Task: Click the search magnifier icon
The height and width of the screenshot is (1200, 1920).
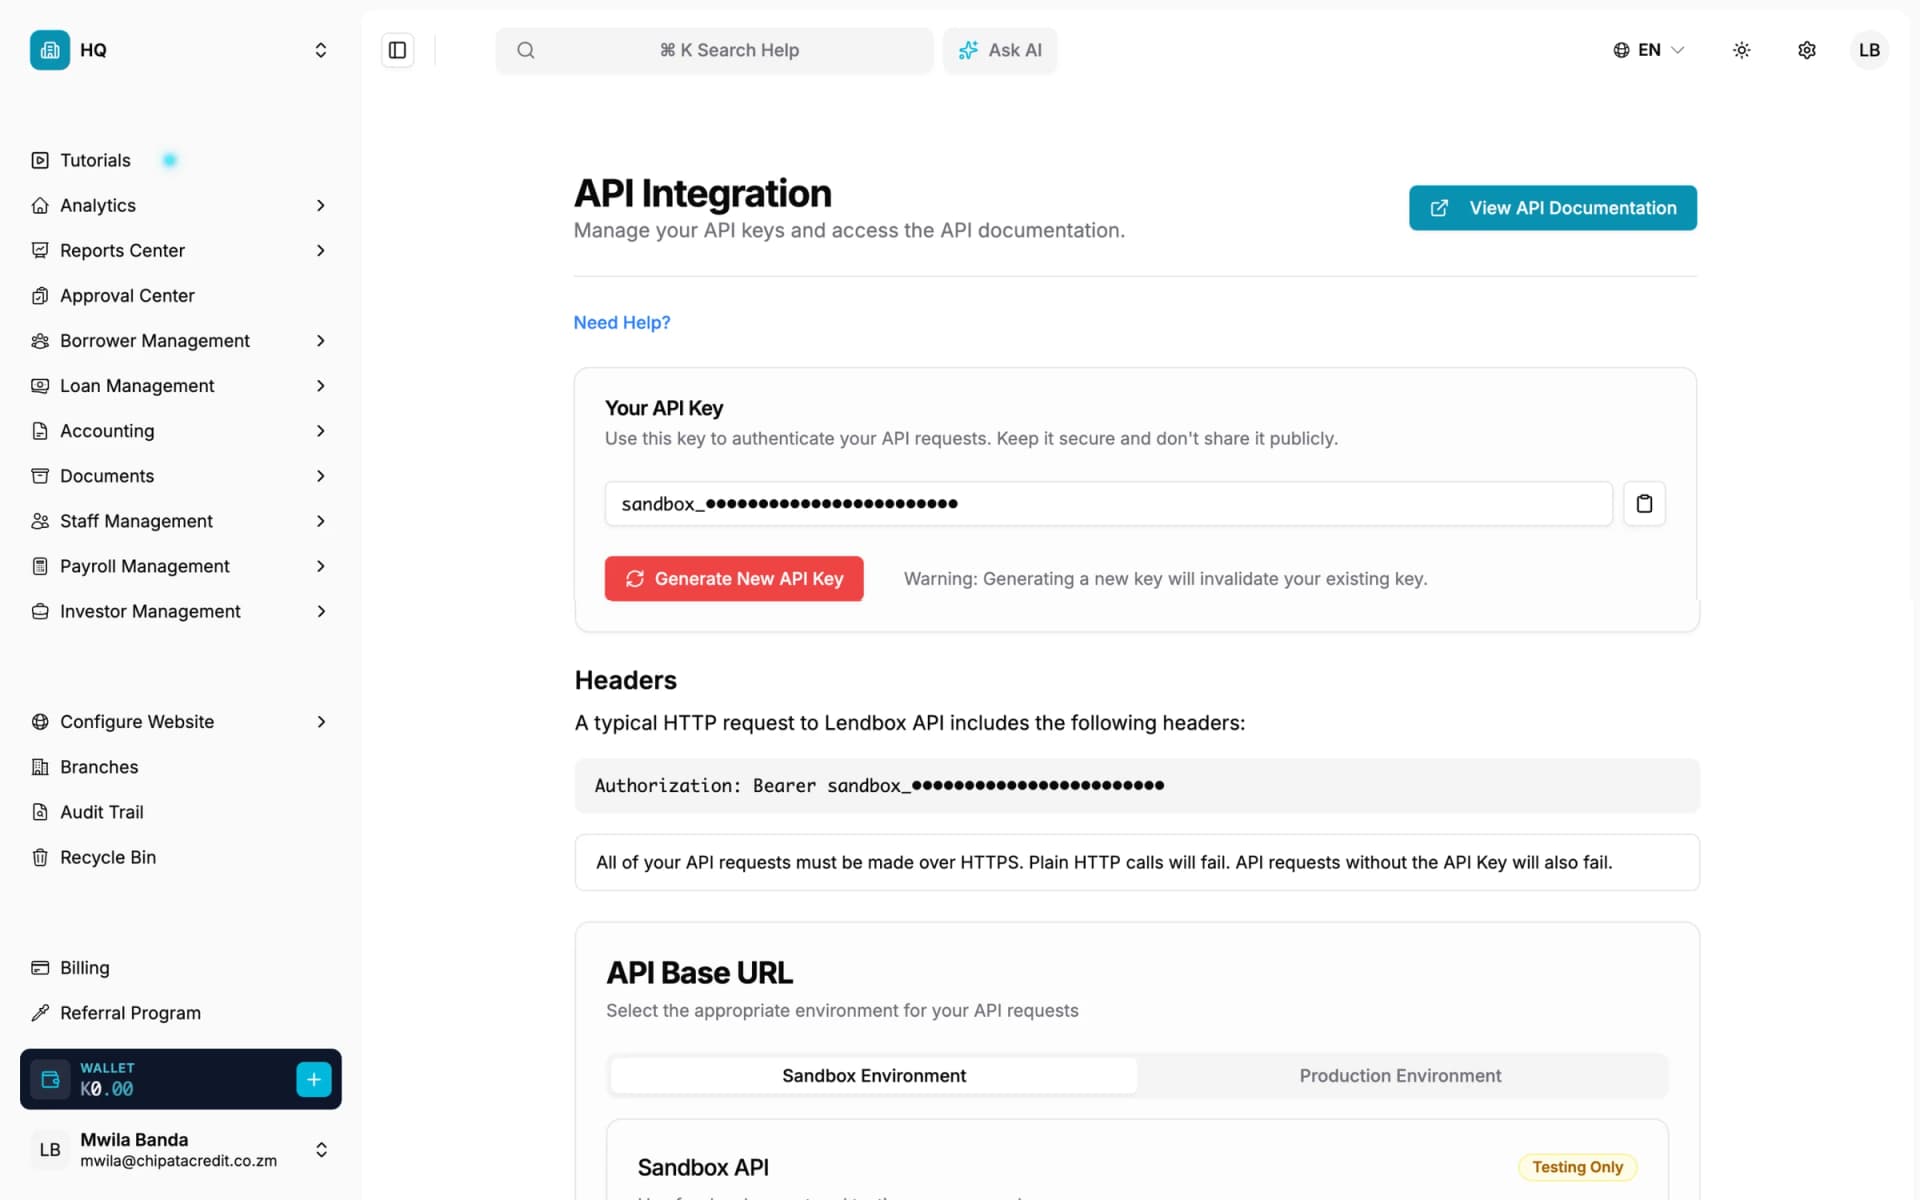Action: click(525, 50)
